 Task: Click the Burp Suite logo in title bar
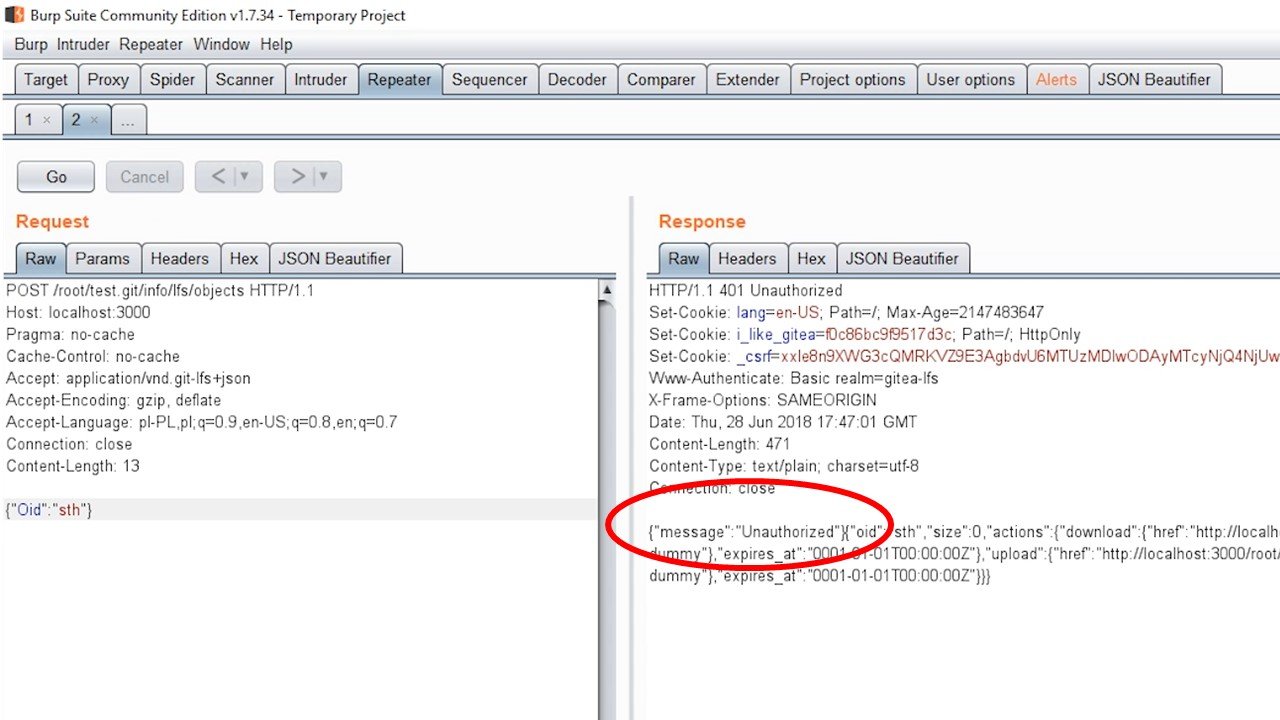15,15
